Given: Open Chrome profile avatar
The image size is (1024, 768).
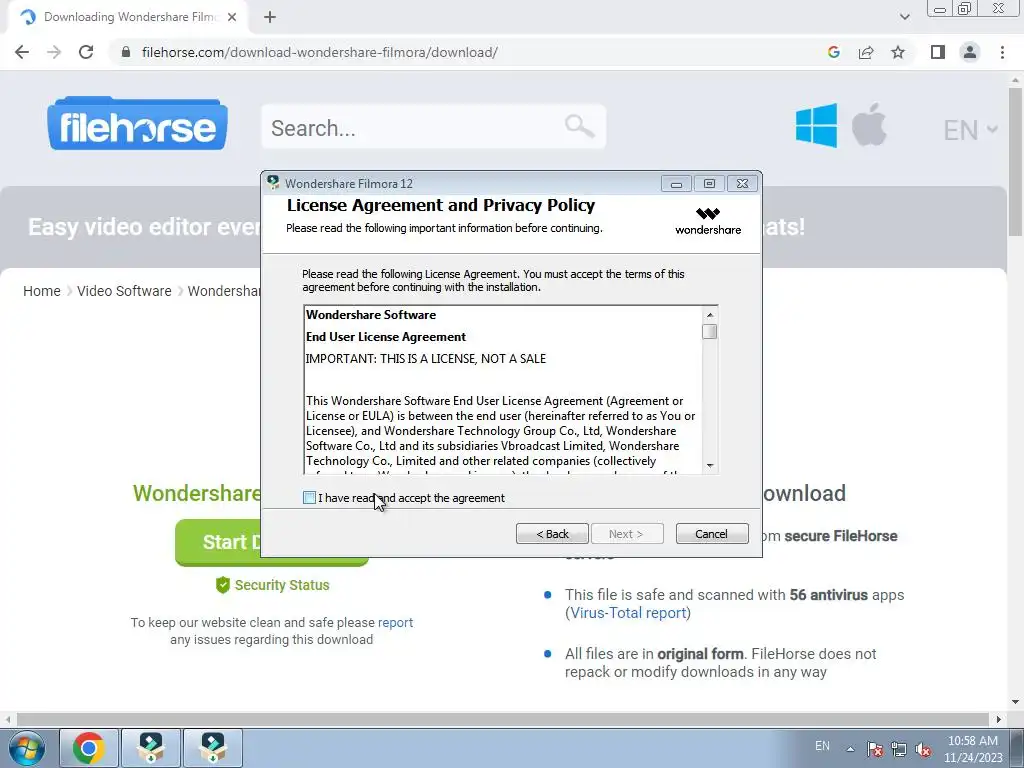Looking at the screenshot, I should pyautogui.click(x=970, y=52).
